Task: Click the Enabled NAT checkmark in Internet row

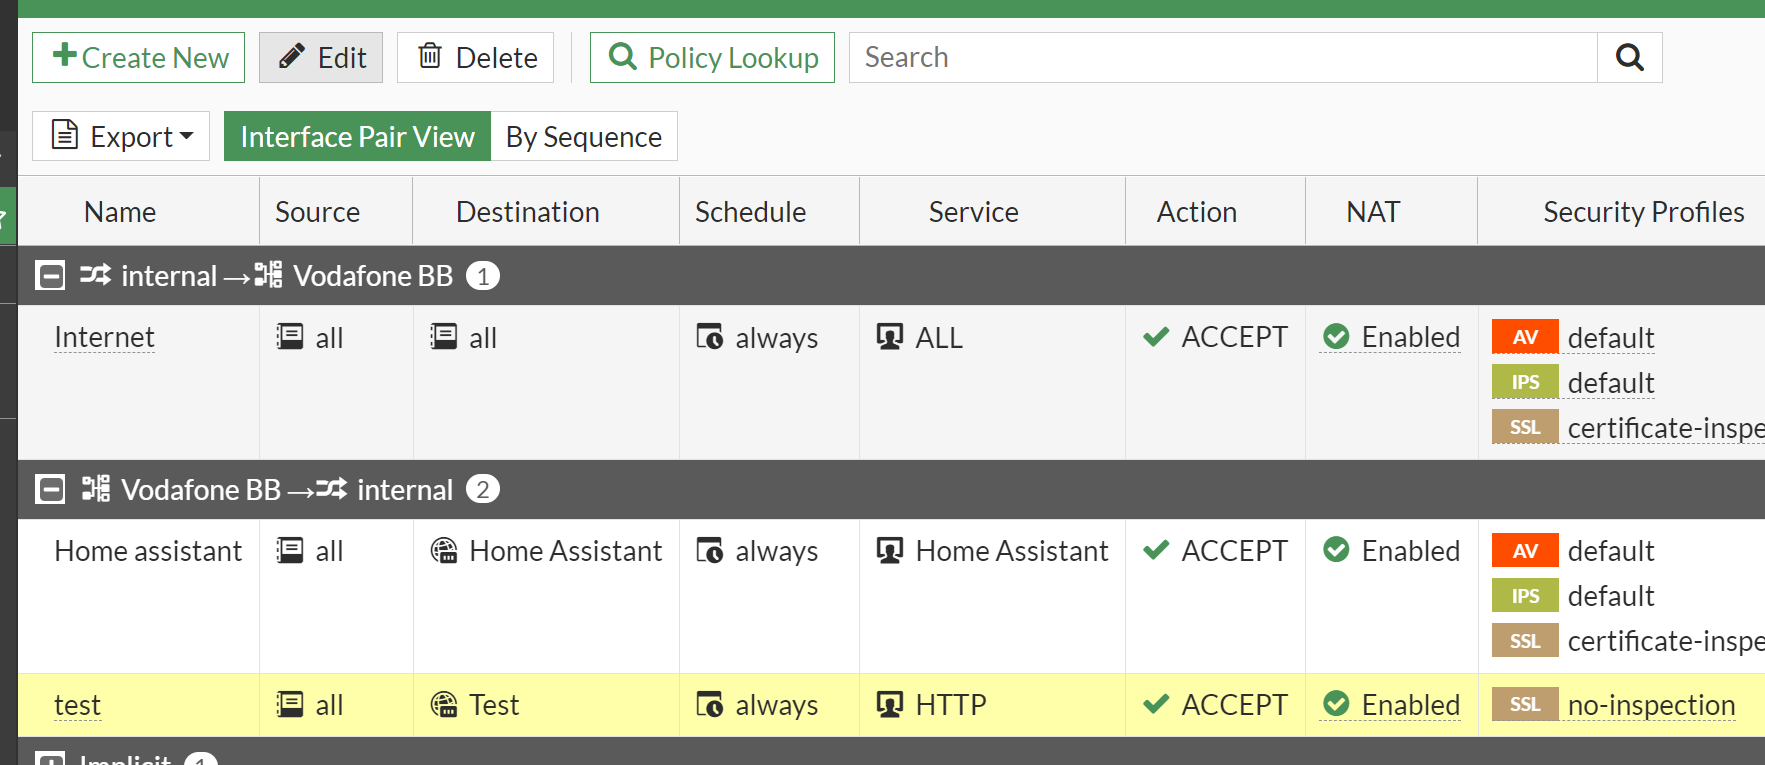Action: click(1336, 337)
